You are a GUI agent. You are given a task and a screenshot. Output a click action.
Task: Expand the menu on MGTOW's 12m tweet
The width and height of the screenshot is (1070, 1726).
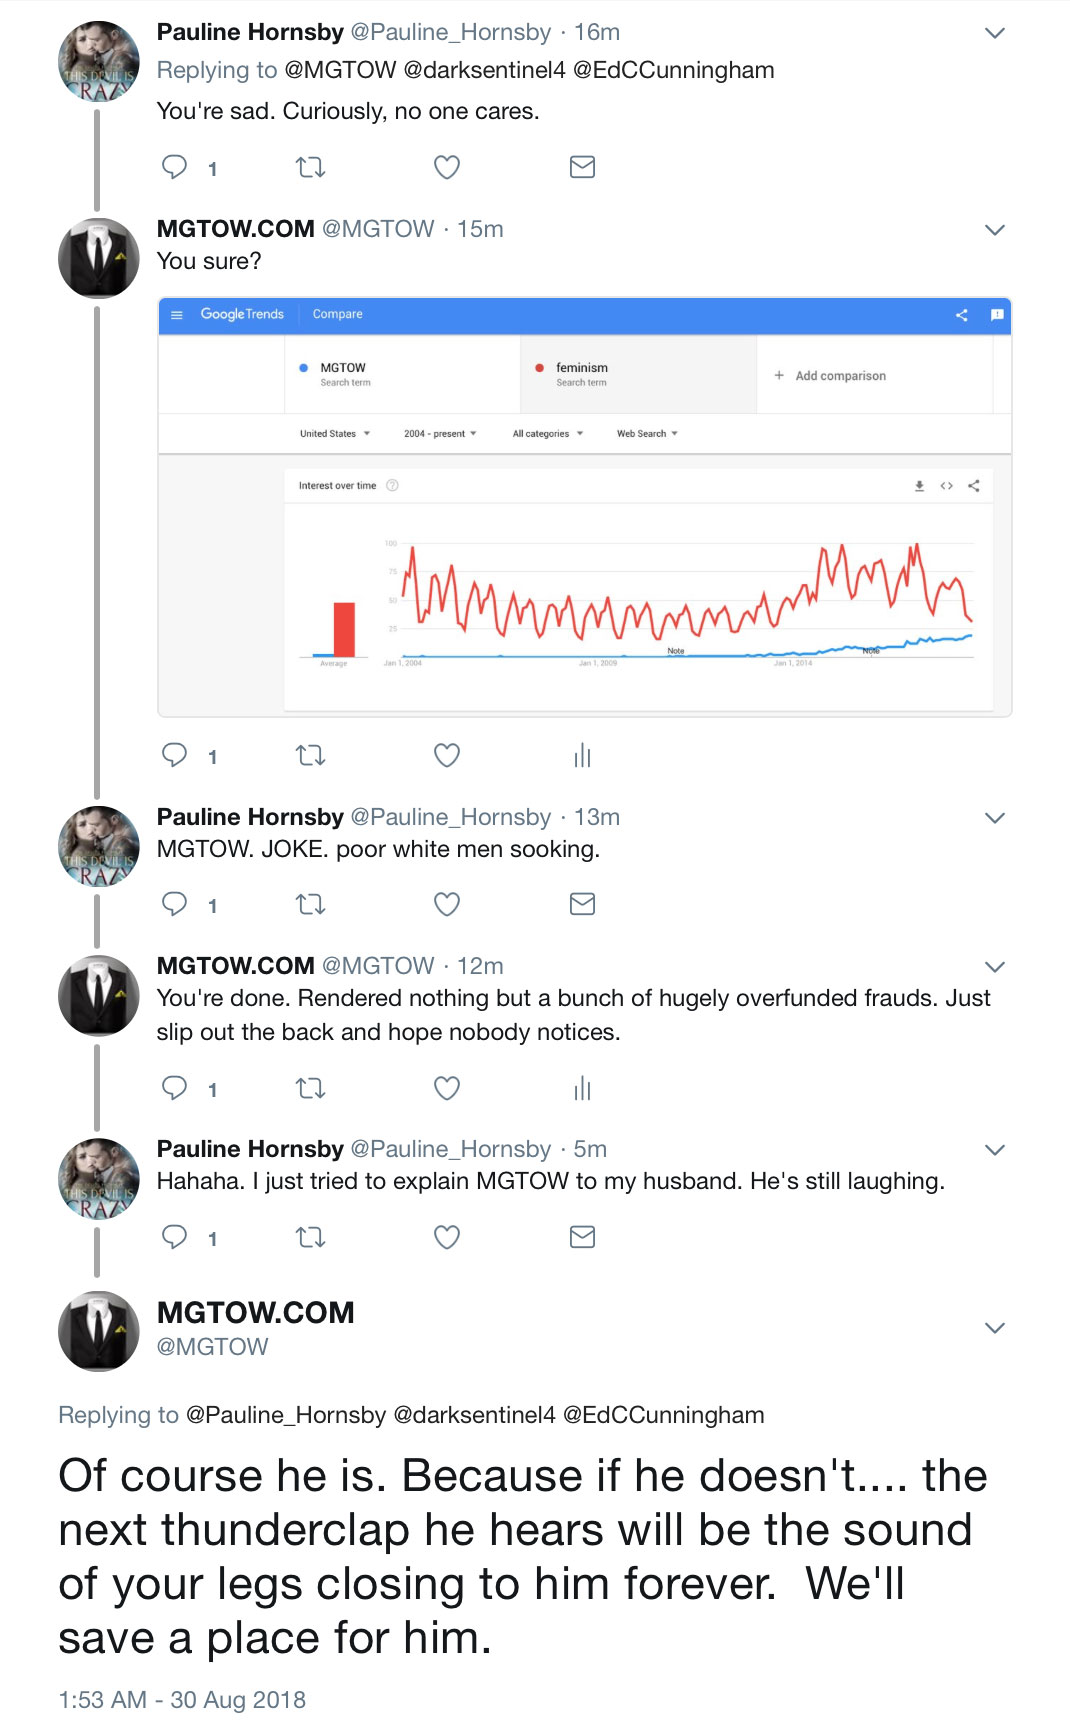994,967
